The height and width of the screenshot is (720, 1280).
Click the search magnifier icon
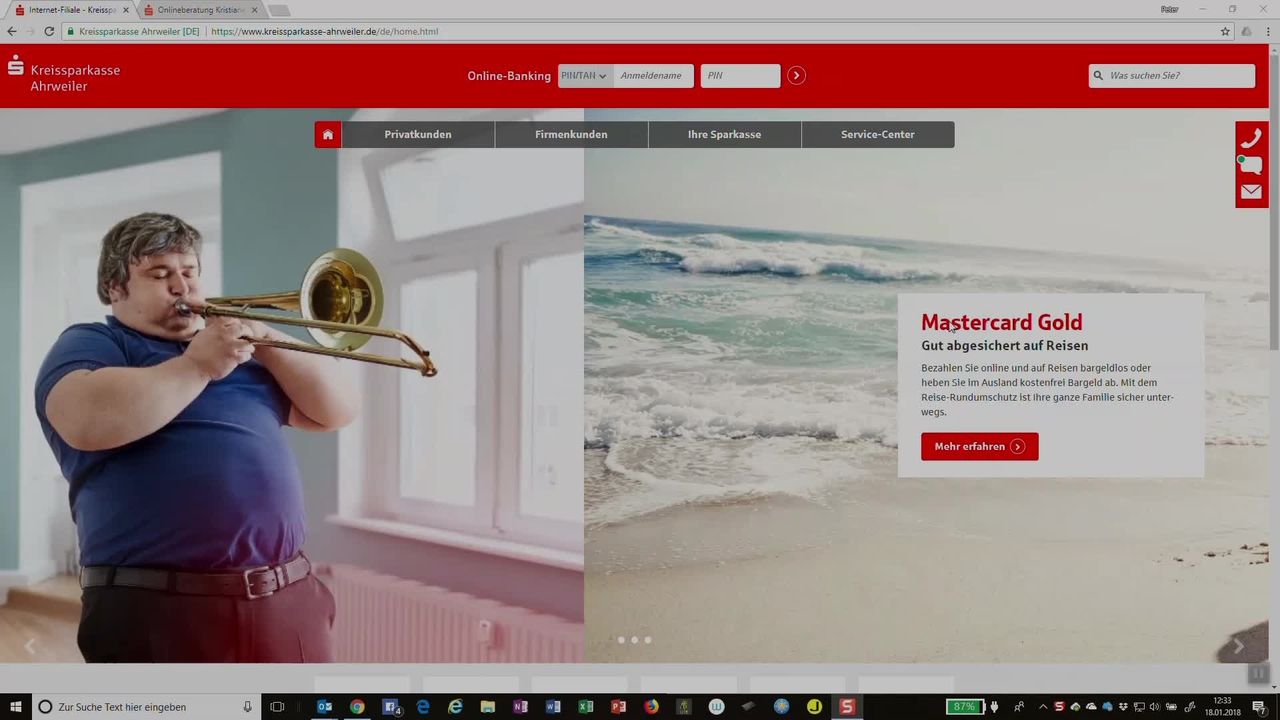tap(1099, 75)
